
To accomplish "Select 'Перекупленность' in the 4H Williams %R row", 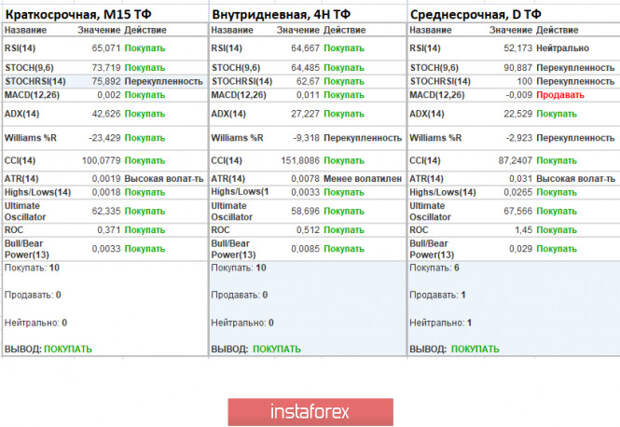I will (x=363, y=138).
